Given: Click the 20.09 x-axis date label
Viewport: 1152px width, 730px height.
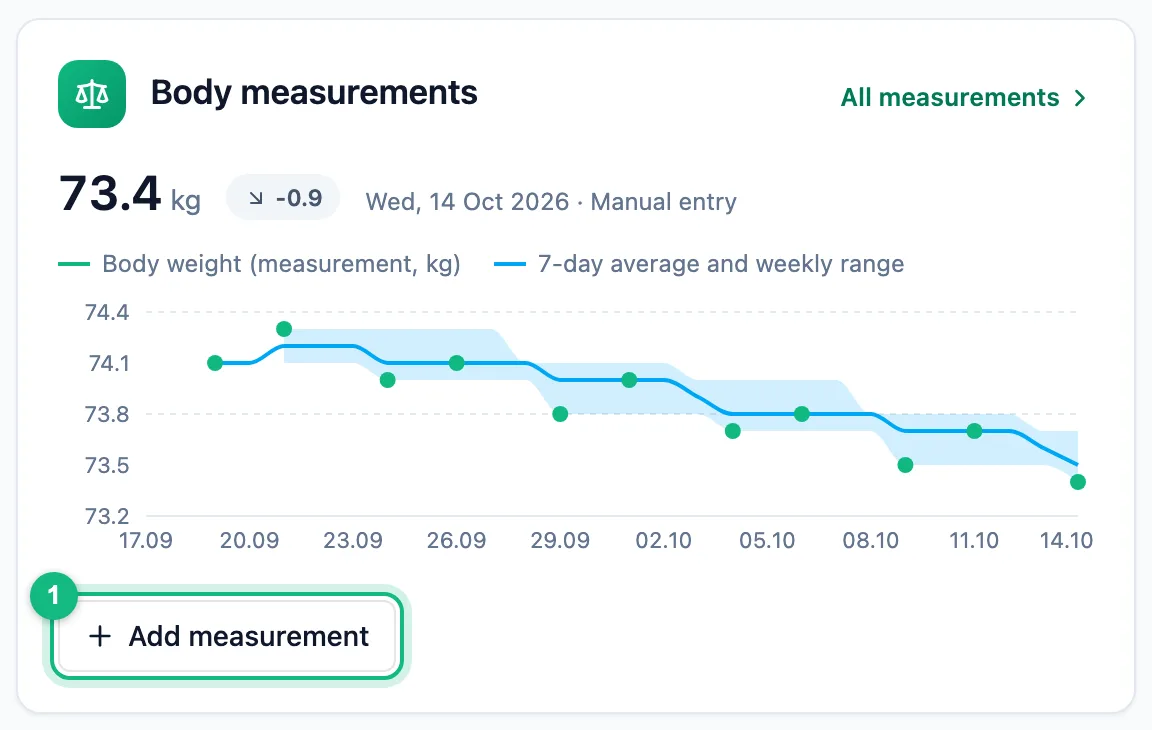Looking at the screenshot, I should (x=250, y=541).
